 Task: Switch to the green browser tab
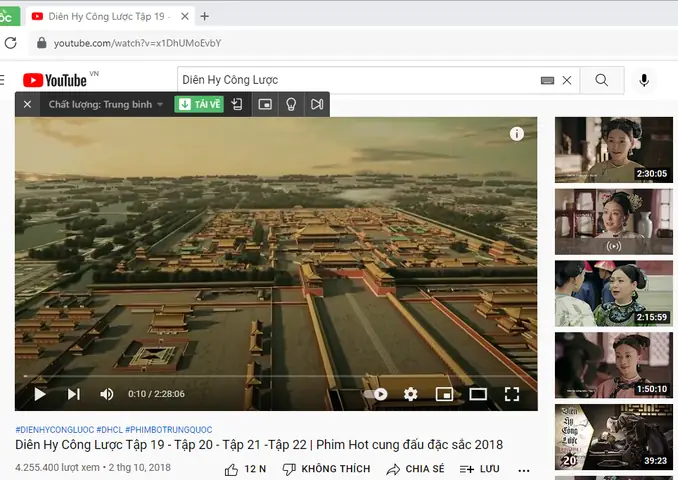(x=9, y=16)
